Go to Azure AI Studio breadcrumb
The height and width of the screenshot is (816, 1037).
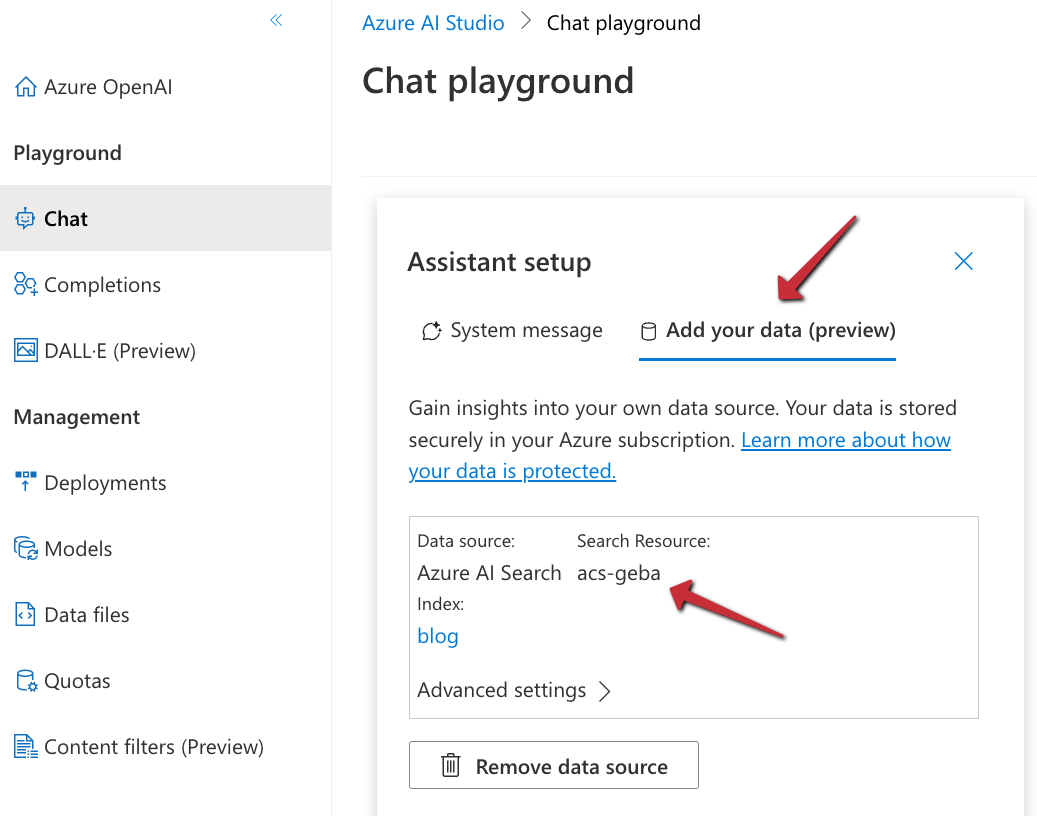pyautogui.click(x=433, y=23)
